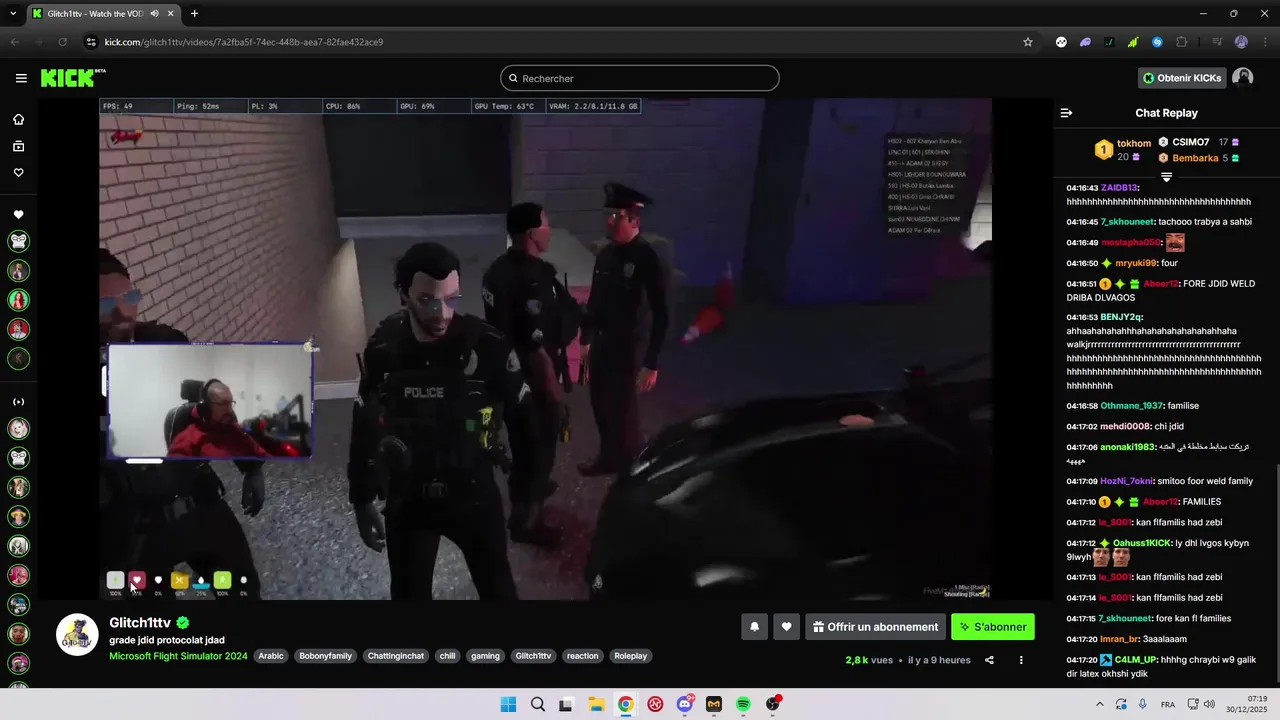Open Chrome extensions puzzle icon
This screenshot has width=1280, height=720.
pyautogui.click(x=1182, y=42)
